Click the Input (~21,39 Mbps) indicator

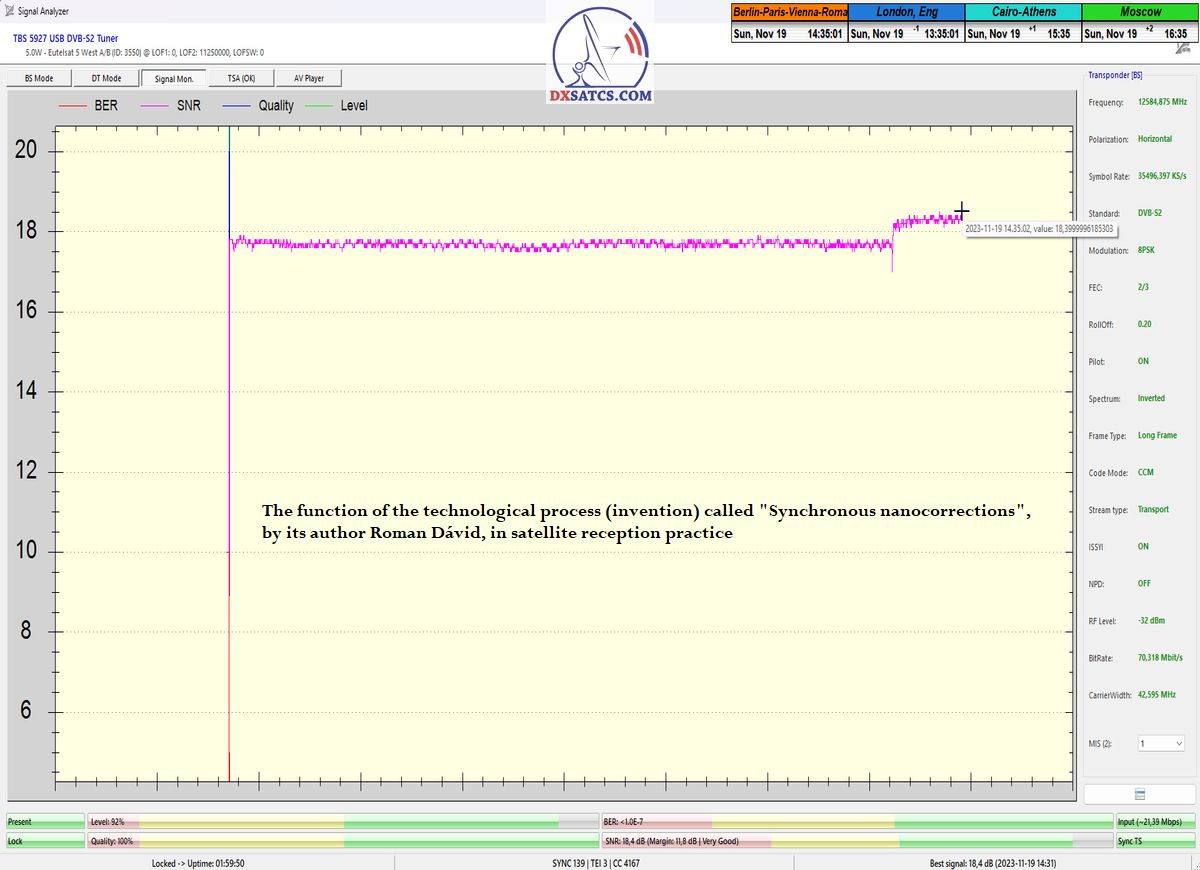click(1156, 822)
